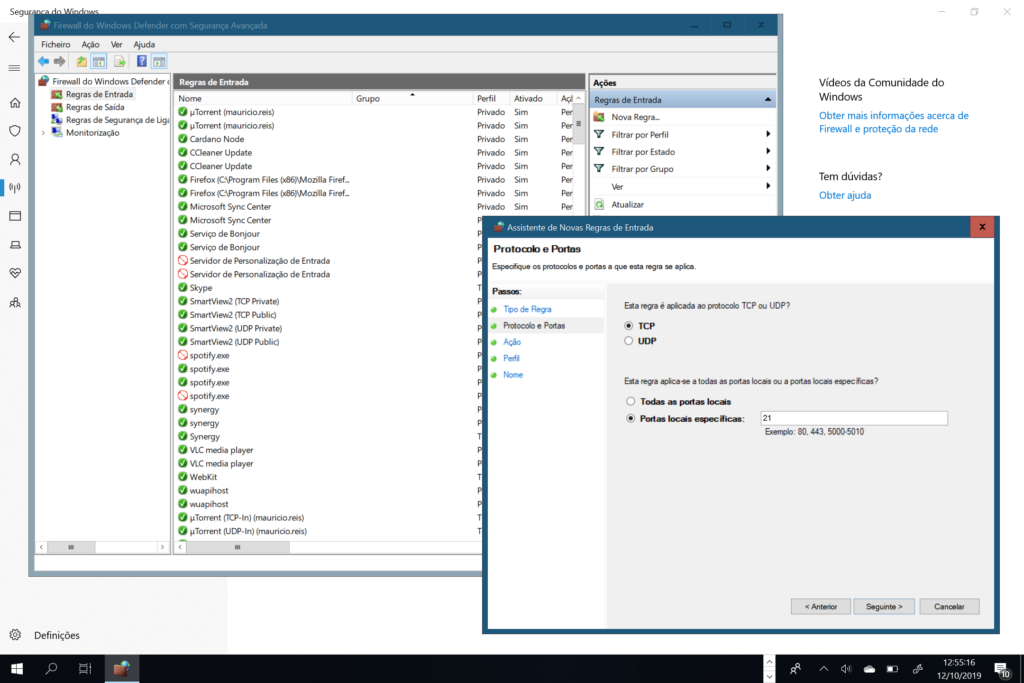
Task: Cancel the new inbound rule wizard
Action: 949,607
